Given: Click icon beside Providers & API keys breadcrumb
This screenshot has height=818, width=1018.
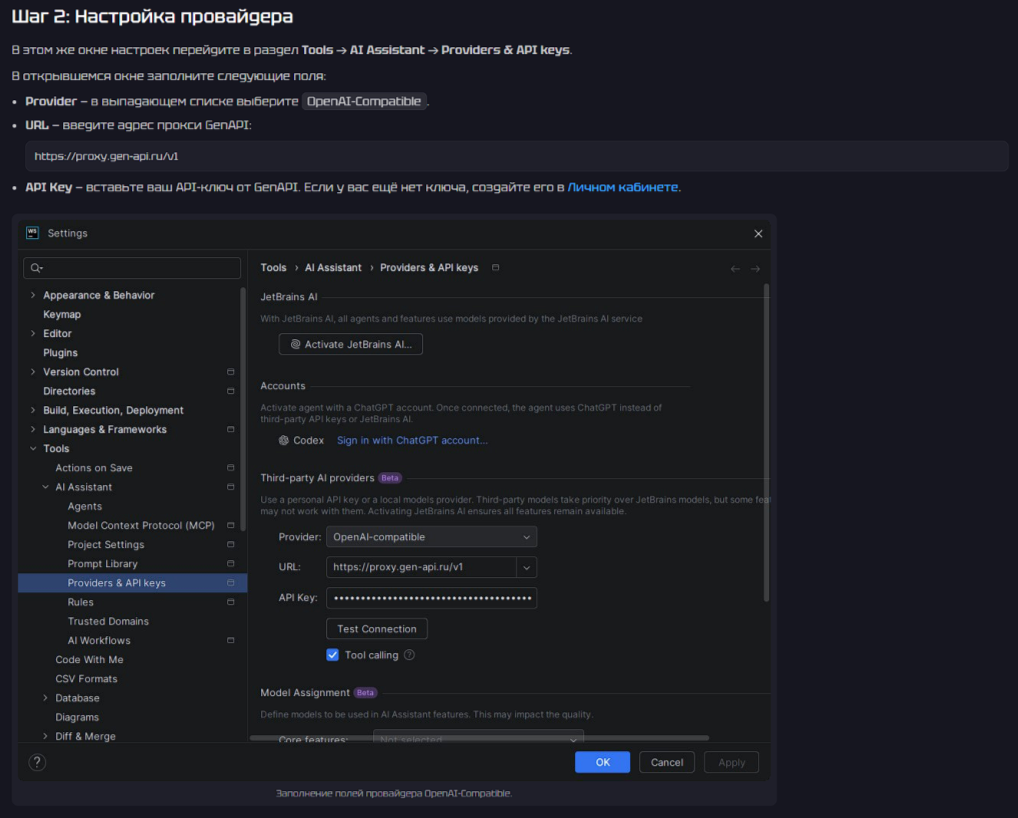Looking at the screenshot, I should point(496,268).
